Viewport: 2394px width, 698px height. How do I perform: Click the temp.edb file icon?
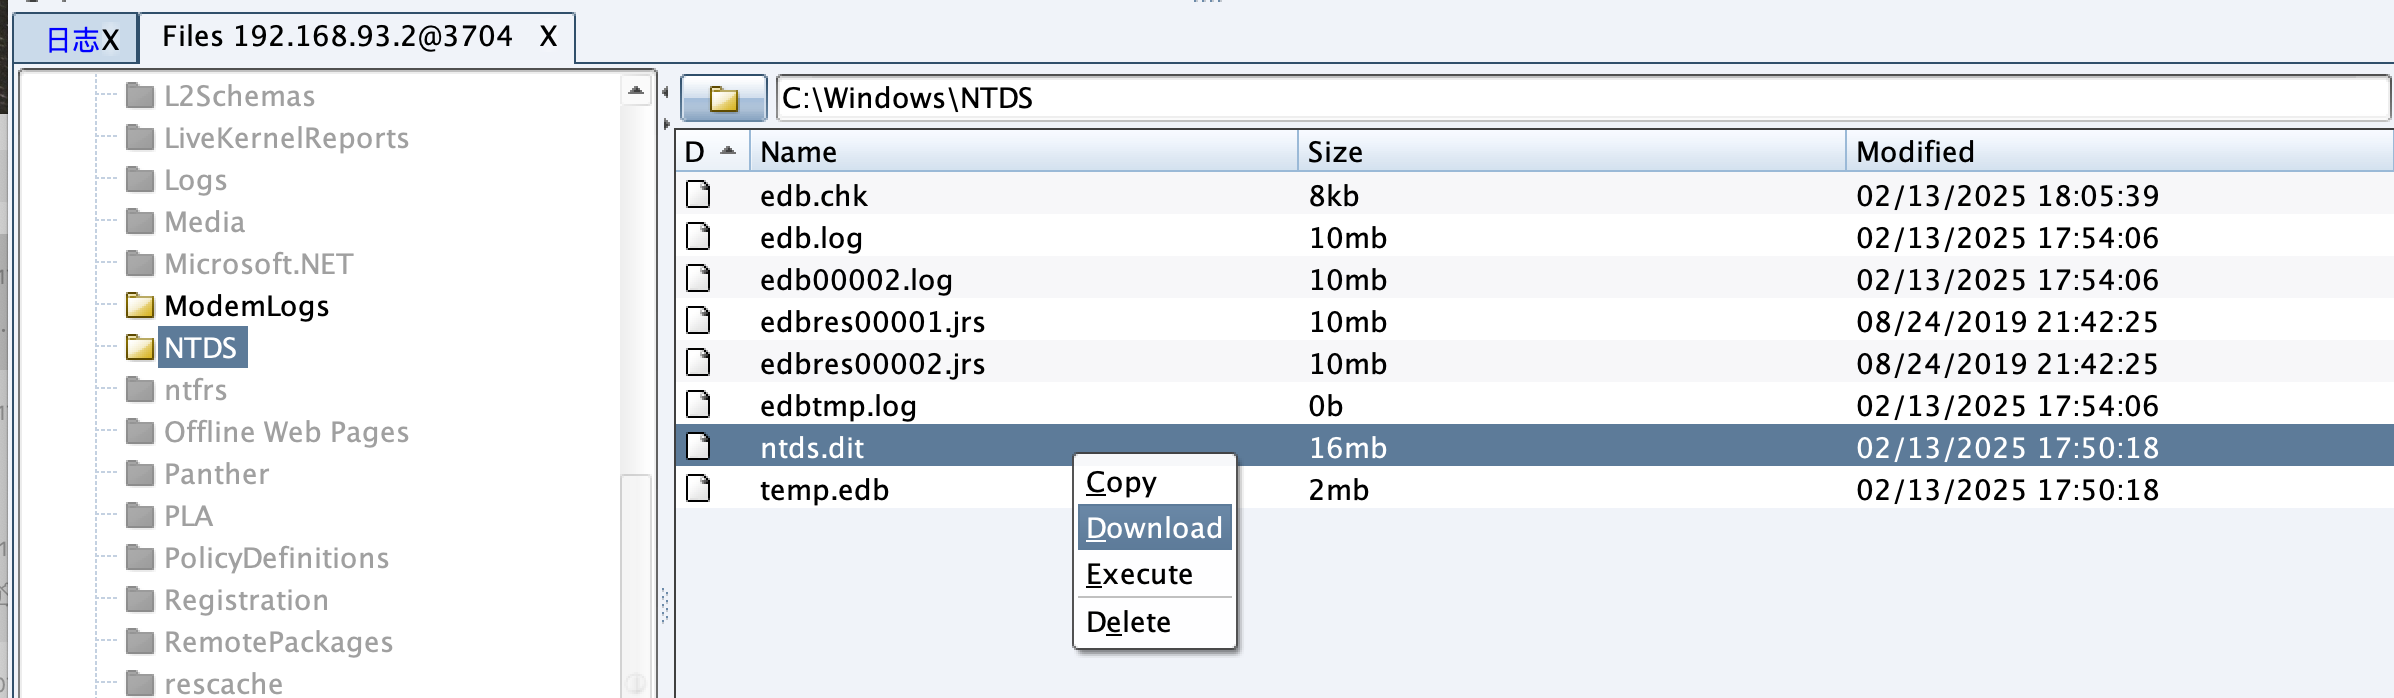click(x=699, y=489)
